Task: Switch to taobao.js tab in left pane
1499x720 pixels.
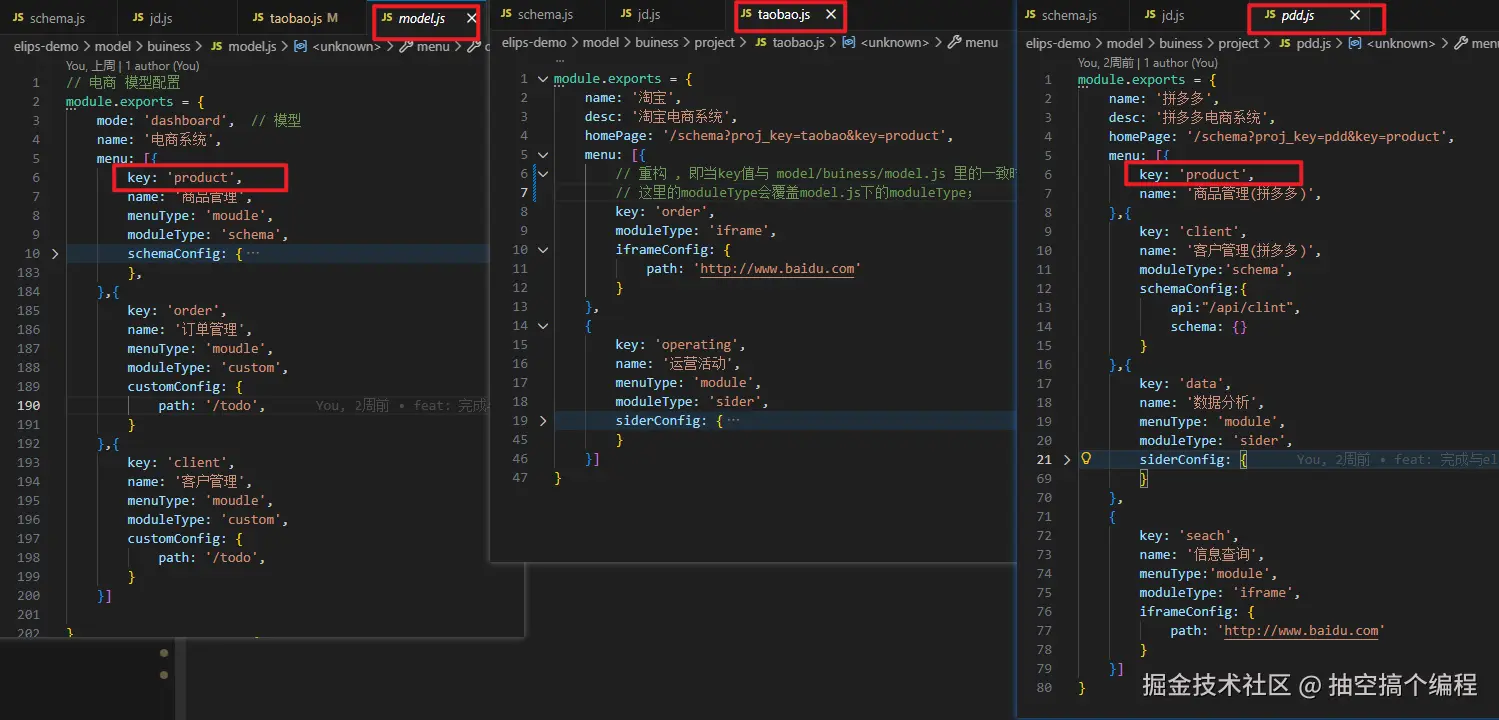Action: tap(295, 18)
